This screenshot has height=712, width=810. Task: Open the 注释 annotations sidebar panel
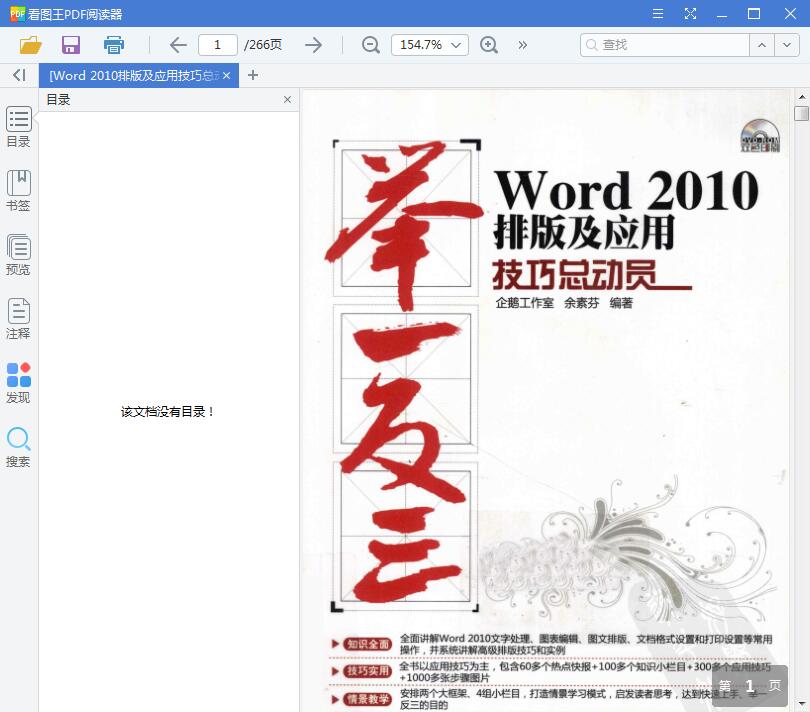click(x=19, y=319)
